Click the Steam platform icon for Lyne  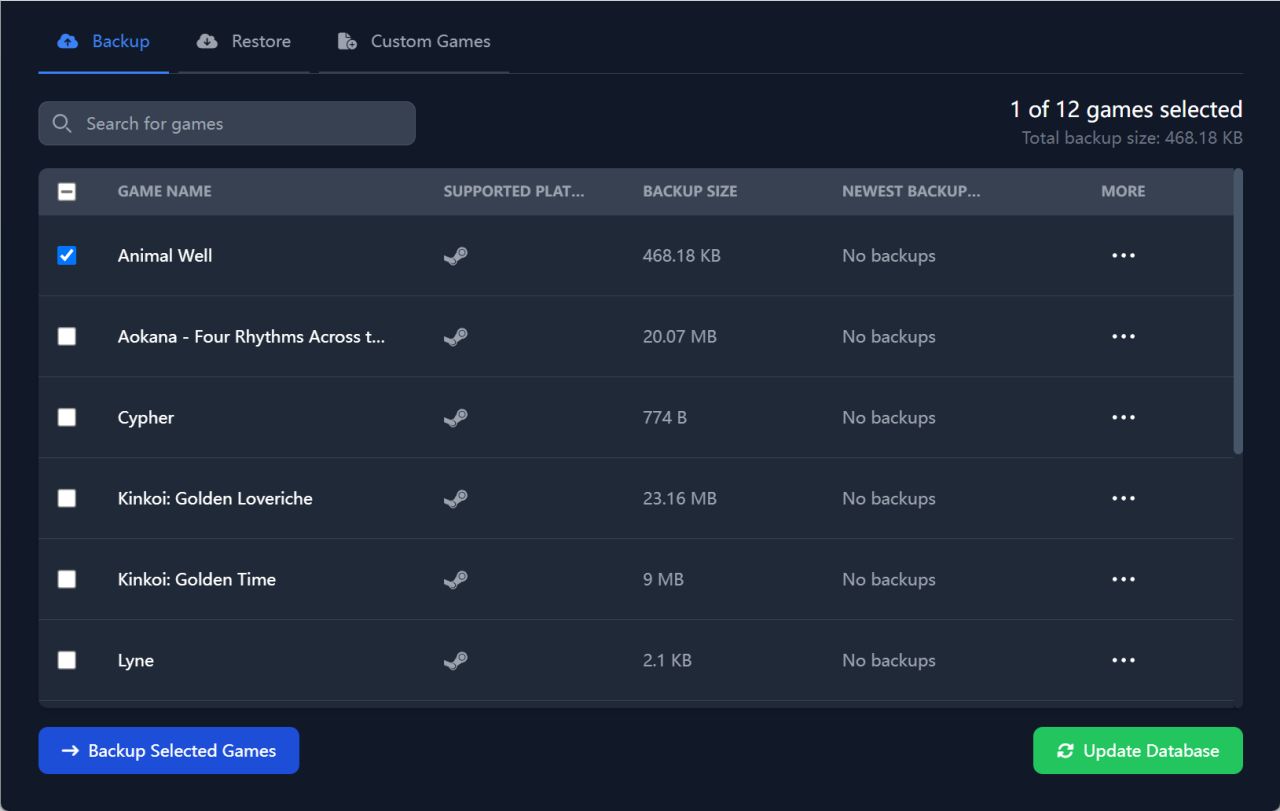456,661
